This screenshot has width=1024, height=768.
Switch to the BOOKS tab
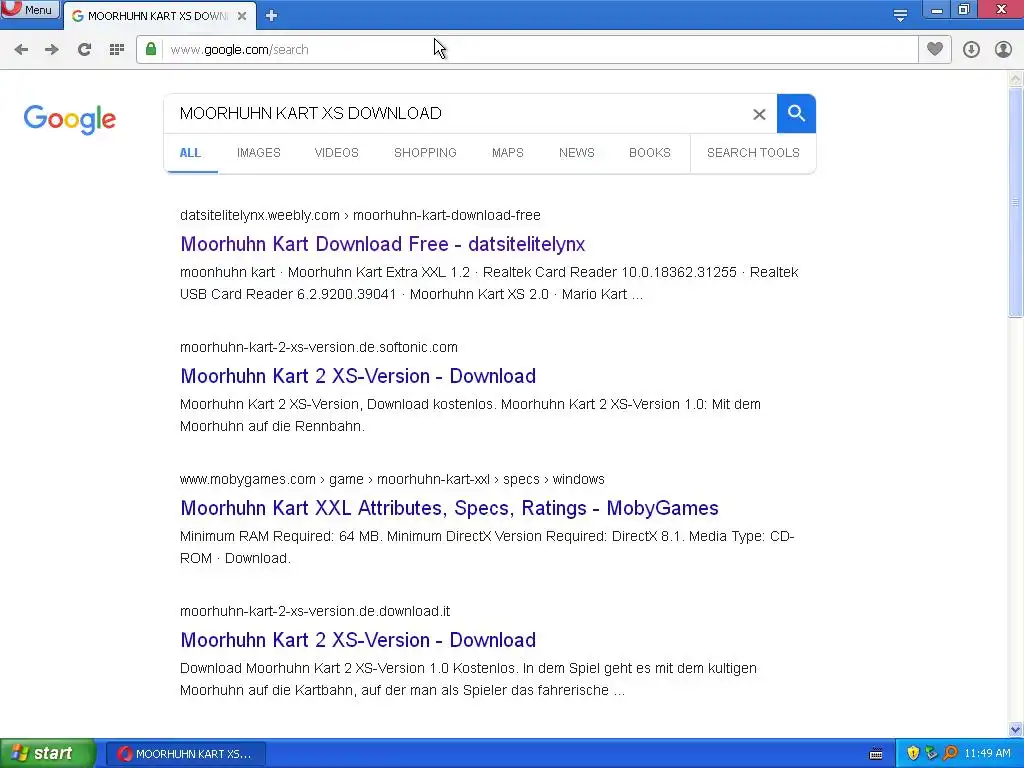[x=650, y=153]
